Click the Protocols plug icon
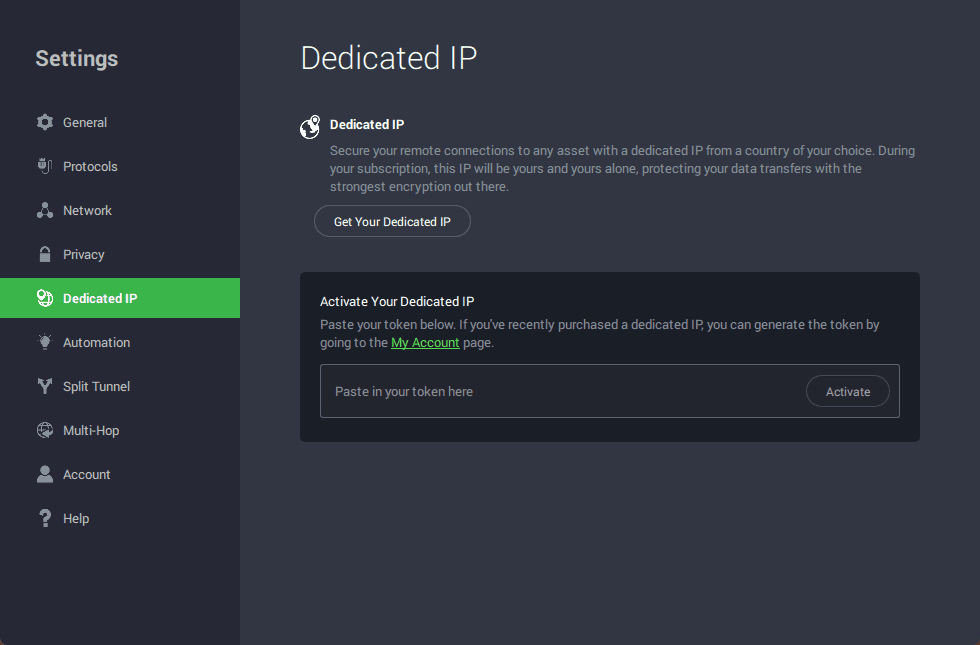 pos(44,166)
